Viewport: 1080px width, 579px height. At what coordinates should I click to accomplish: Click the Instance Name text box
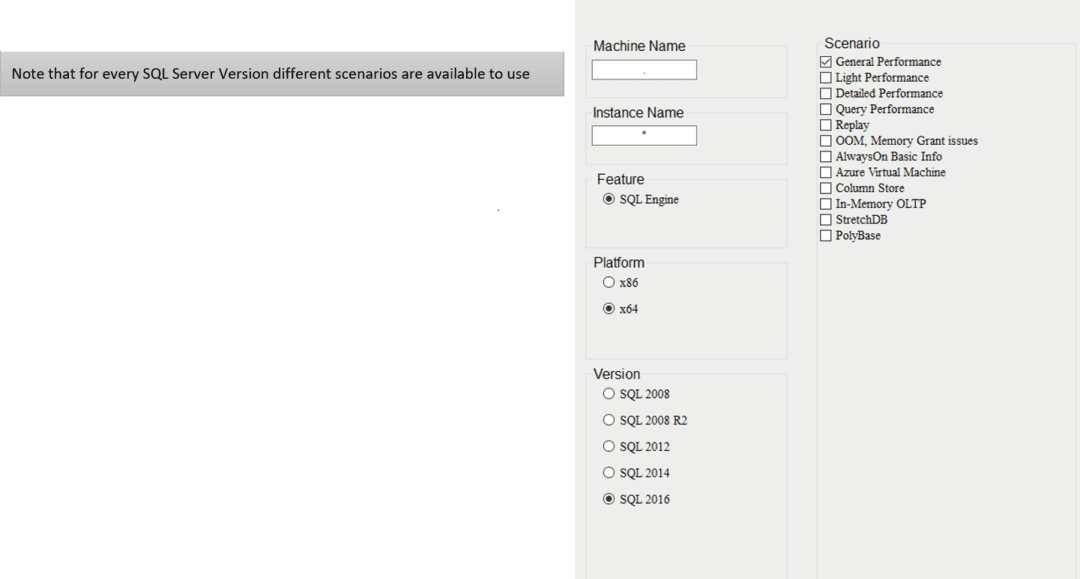644,136
